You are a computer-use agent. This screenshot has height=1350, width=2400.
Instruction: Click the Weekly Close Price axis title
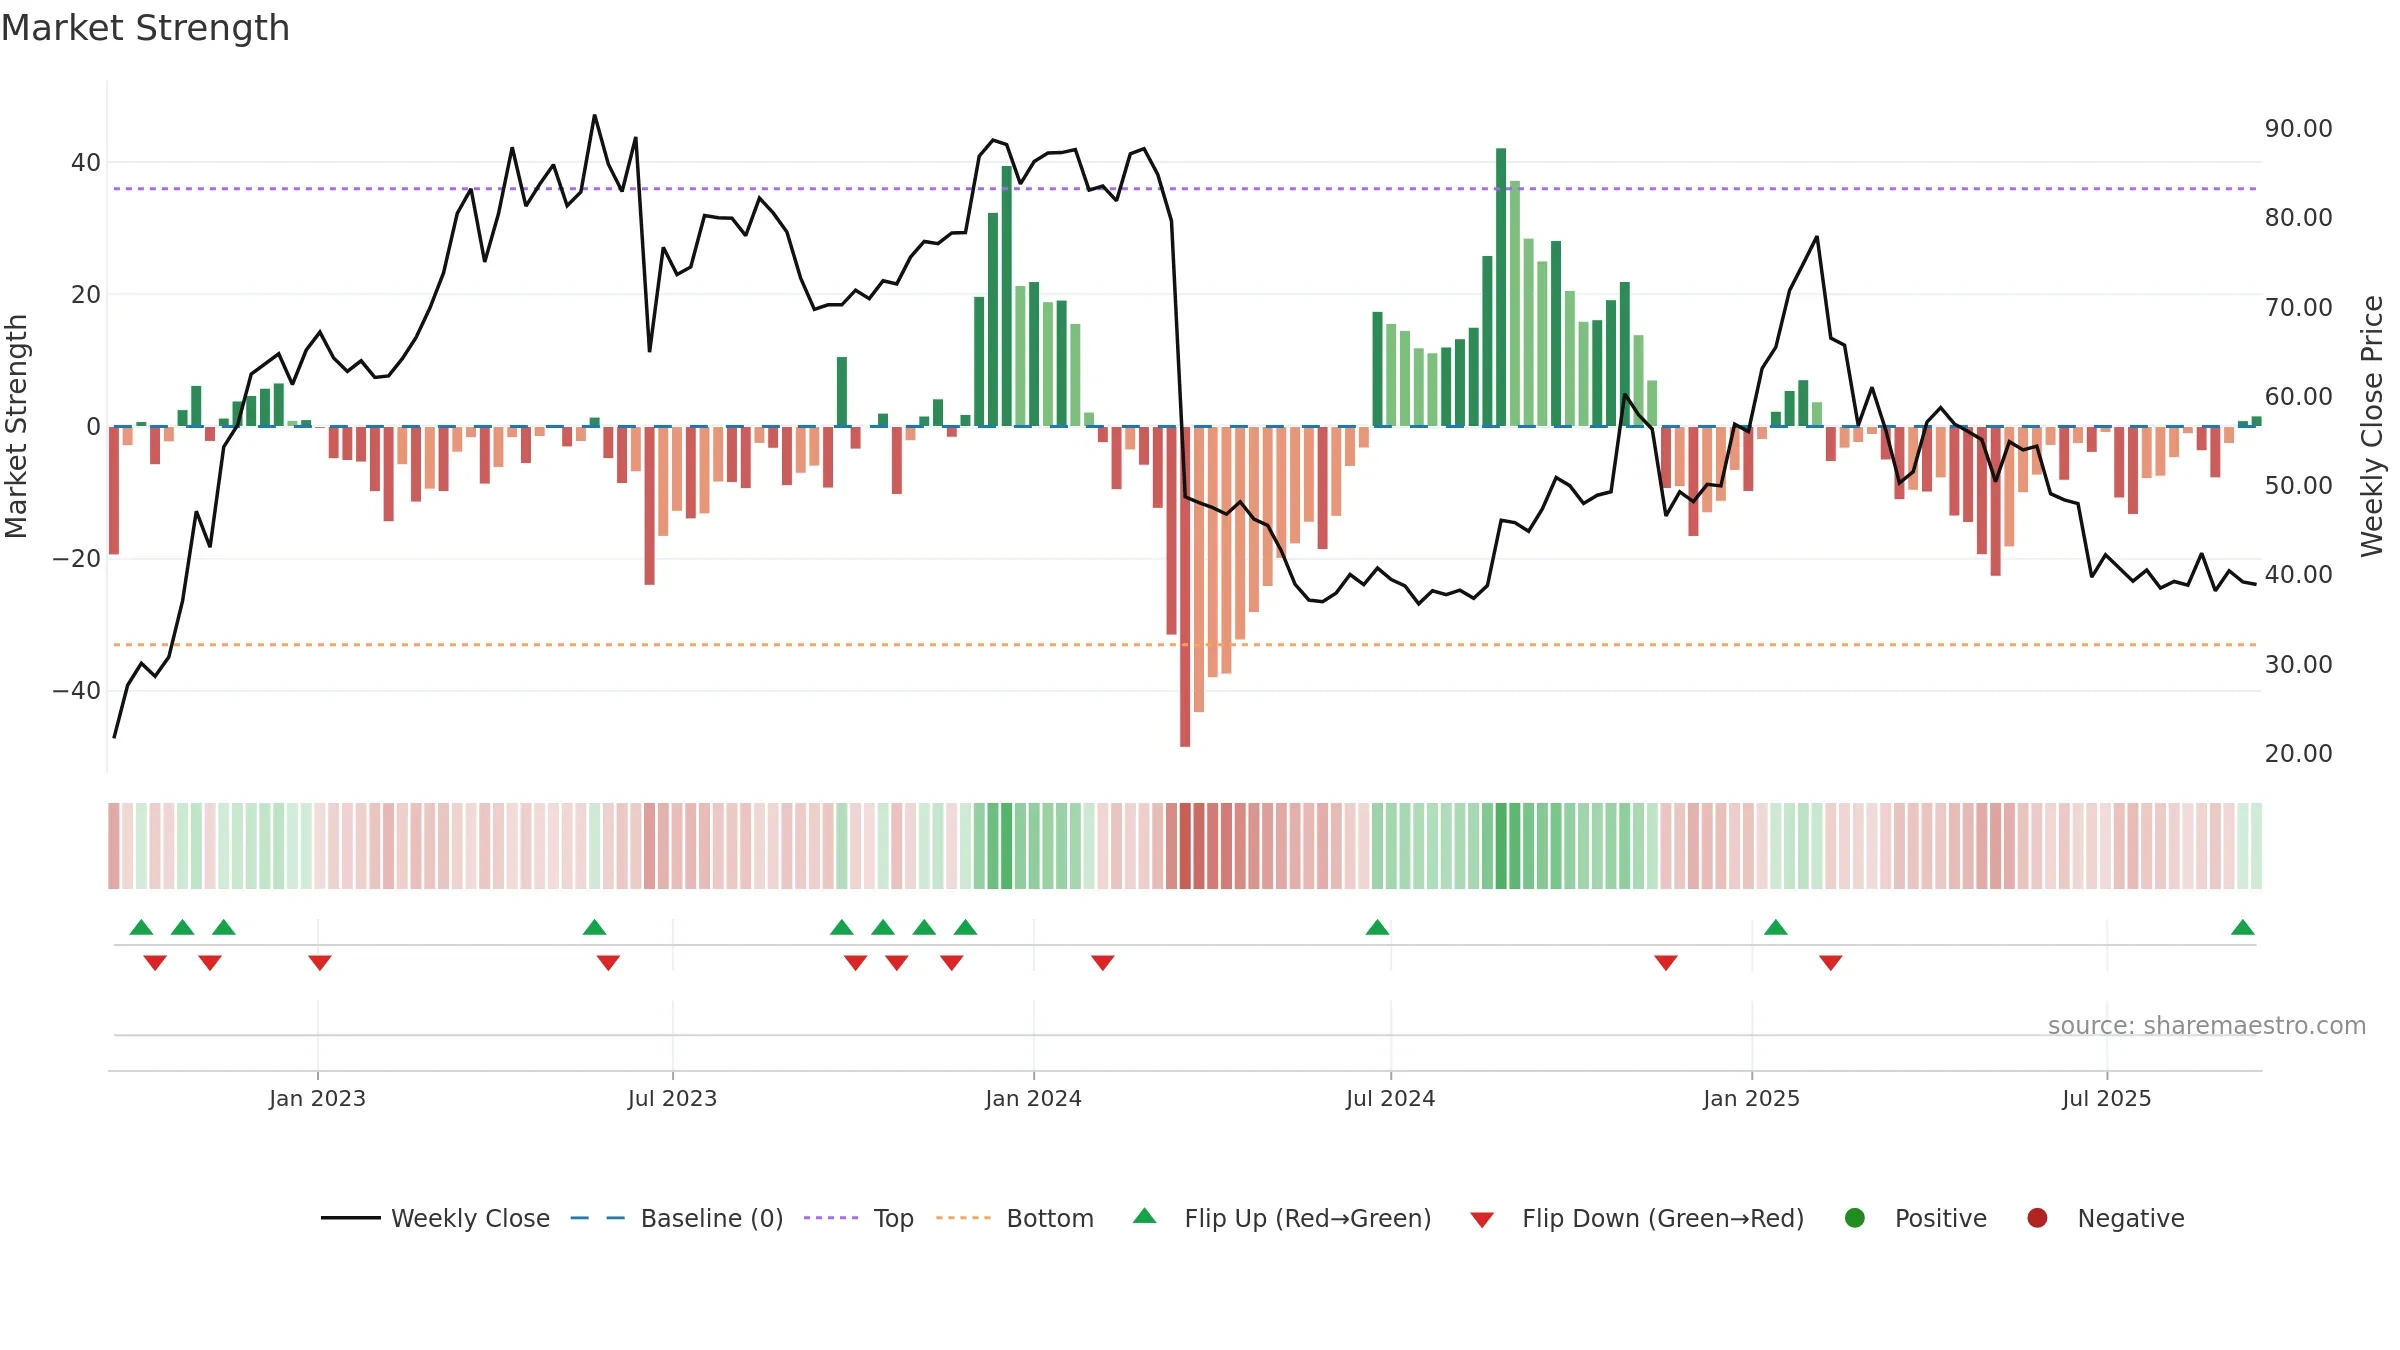pos(2372,426)
